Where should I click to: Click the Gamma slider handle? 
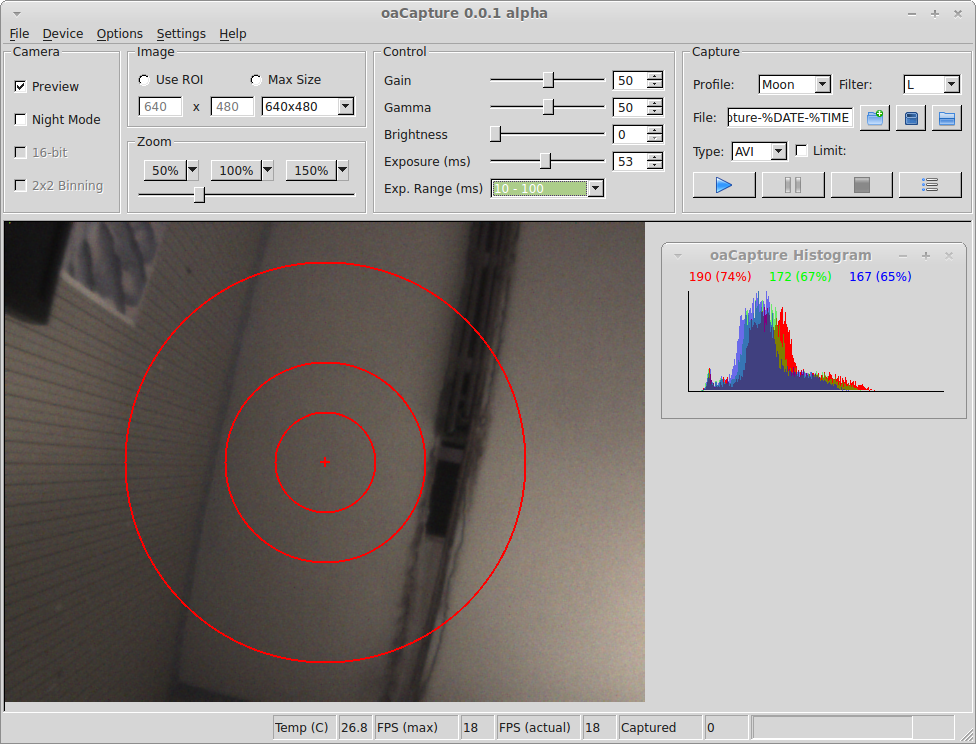click(x=548, y=107)
